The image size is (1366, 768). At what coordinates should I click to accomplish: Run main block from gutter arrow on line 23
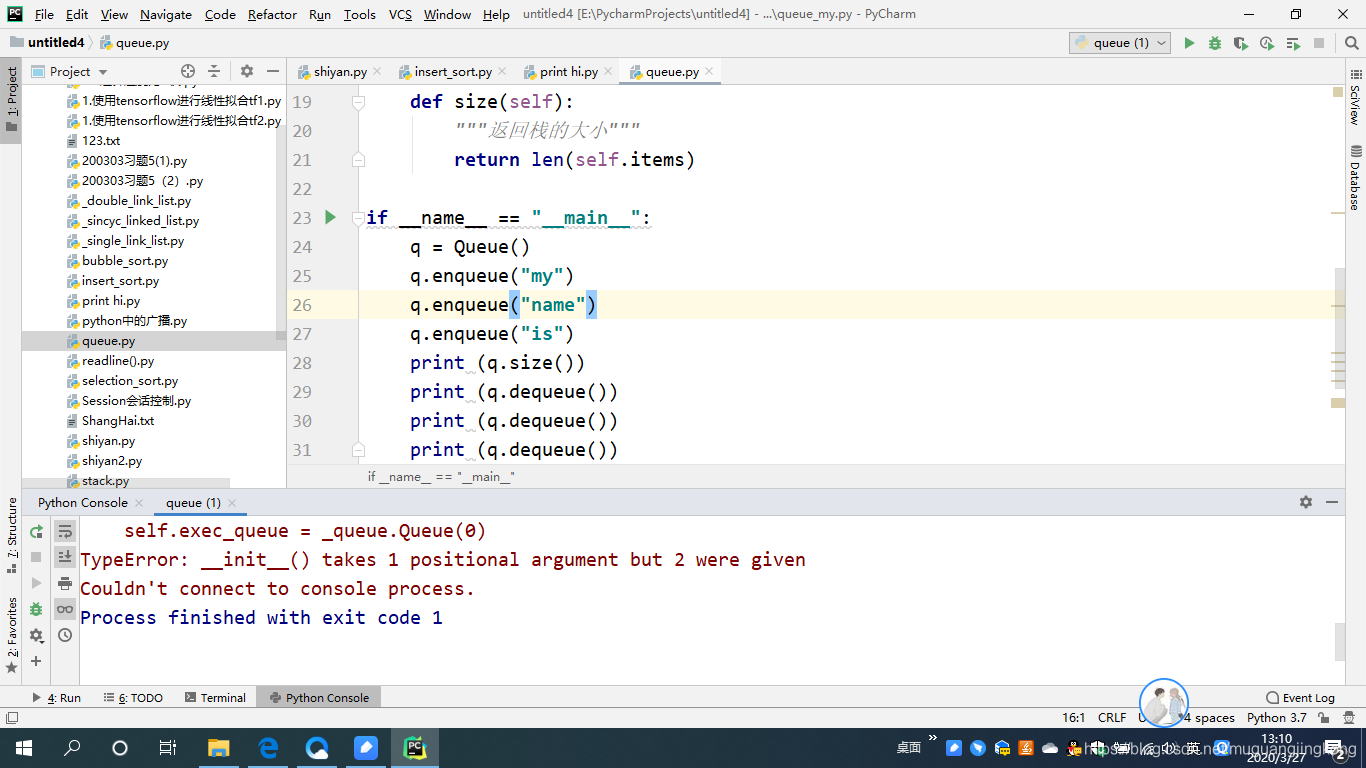coord(330,217)
